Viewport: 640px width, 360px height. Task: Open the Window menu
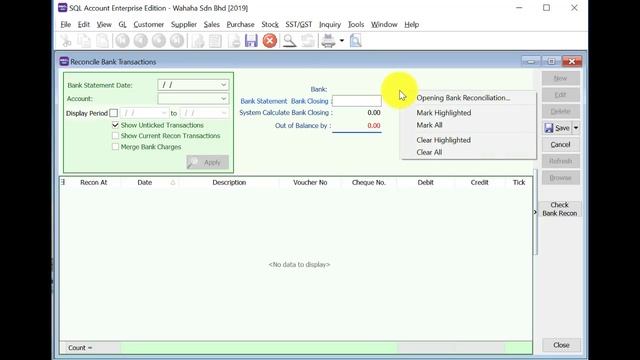point(384,24)
